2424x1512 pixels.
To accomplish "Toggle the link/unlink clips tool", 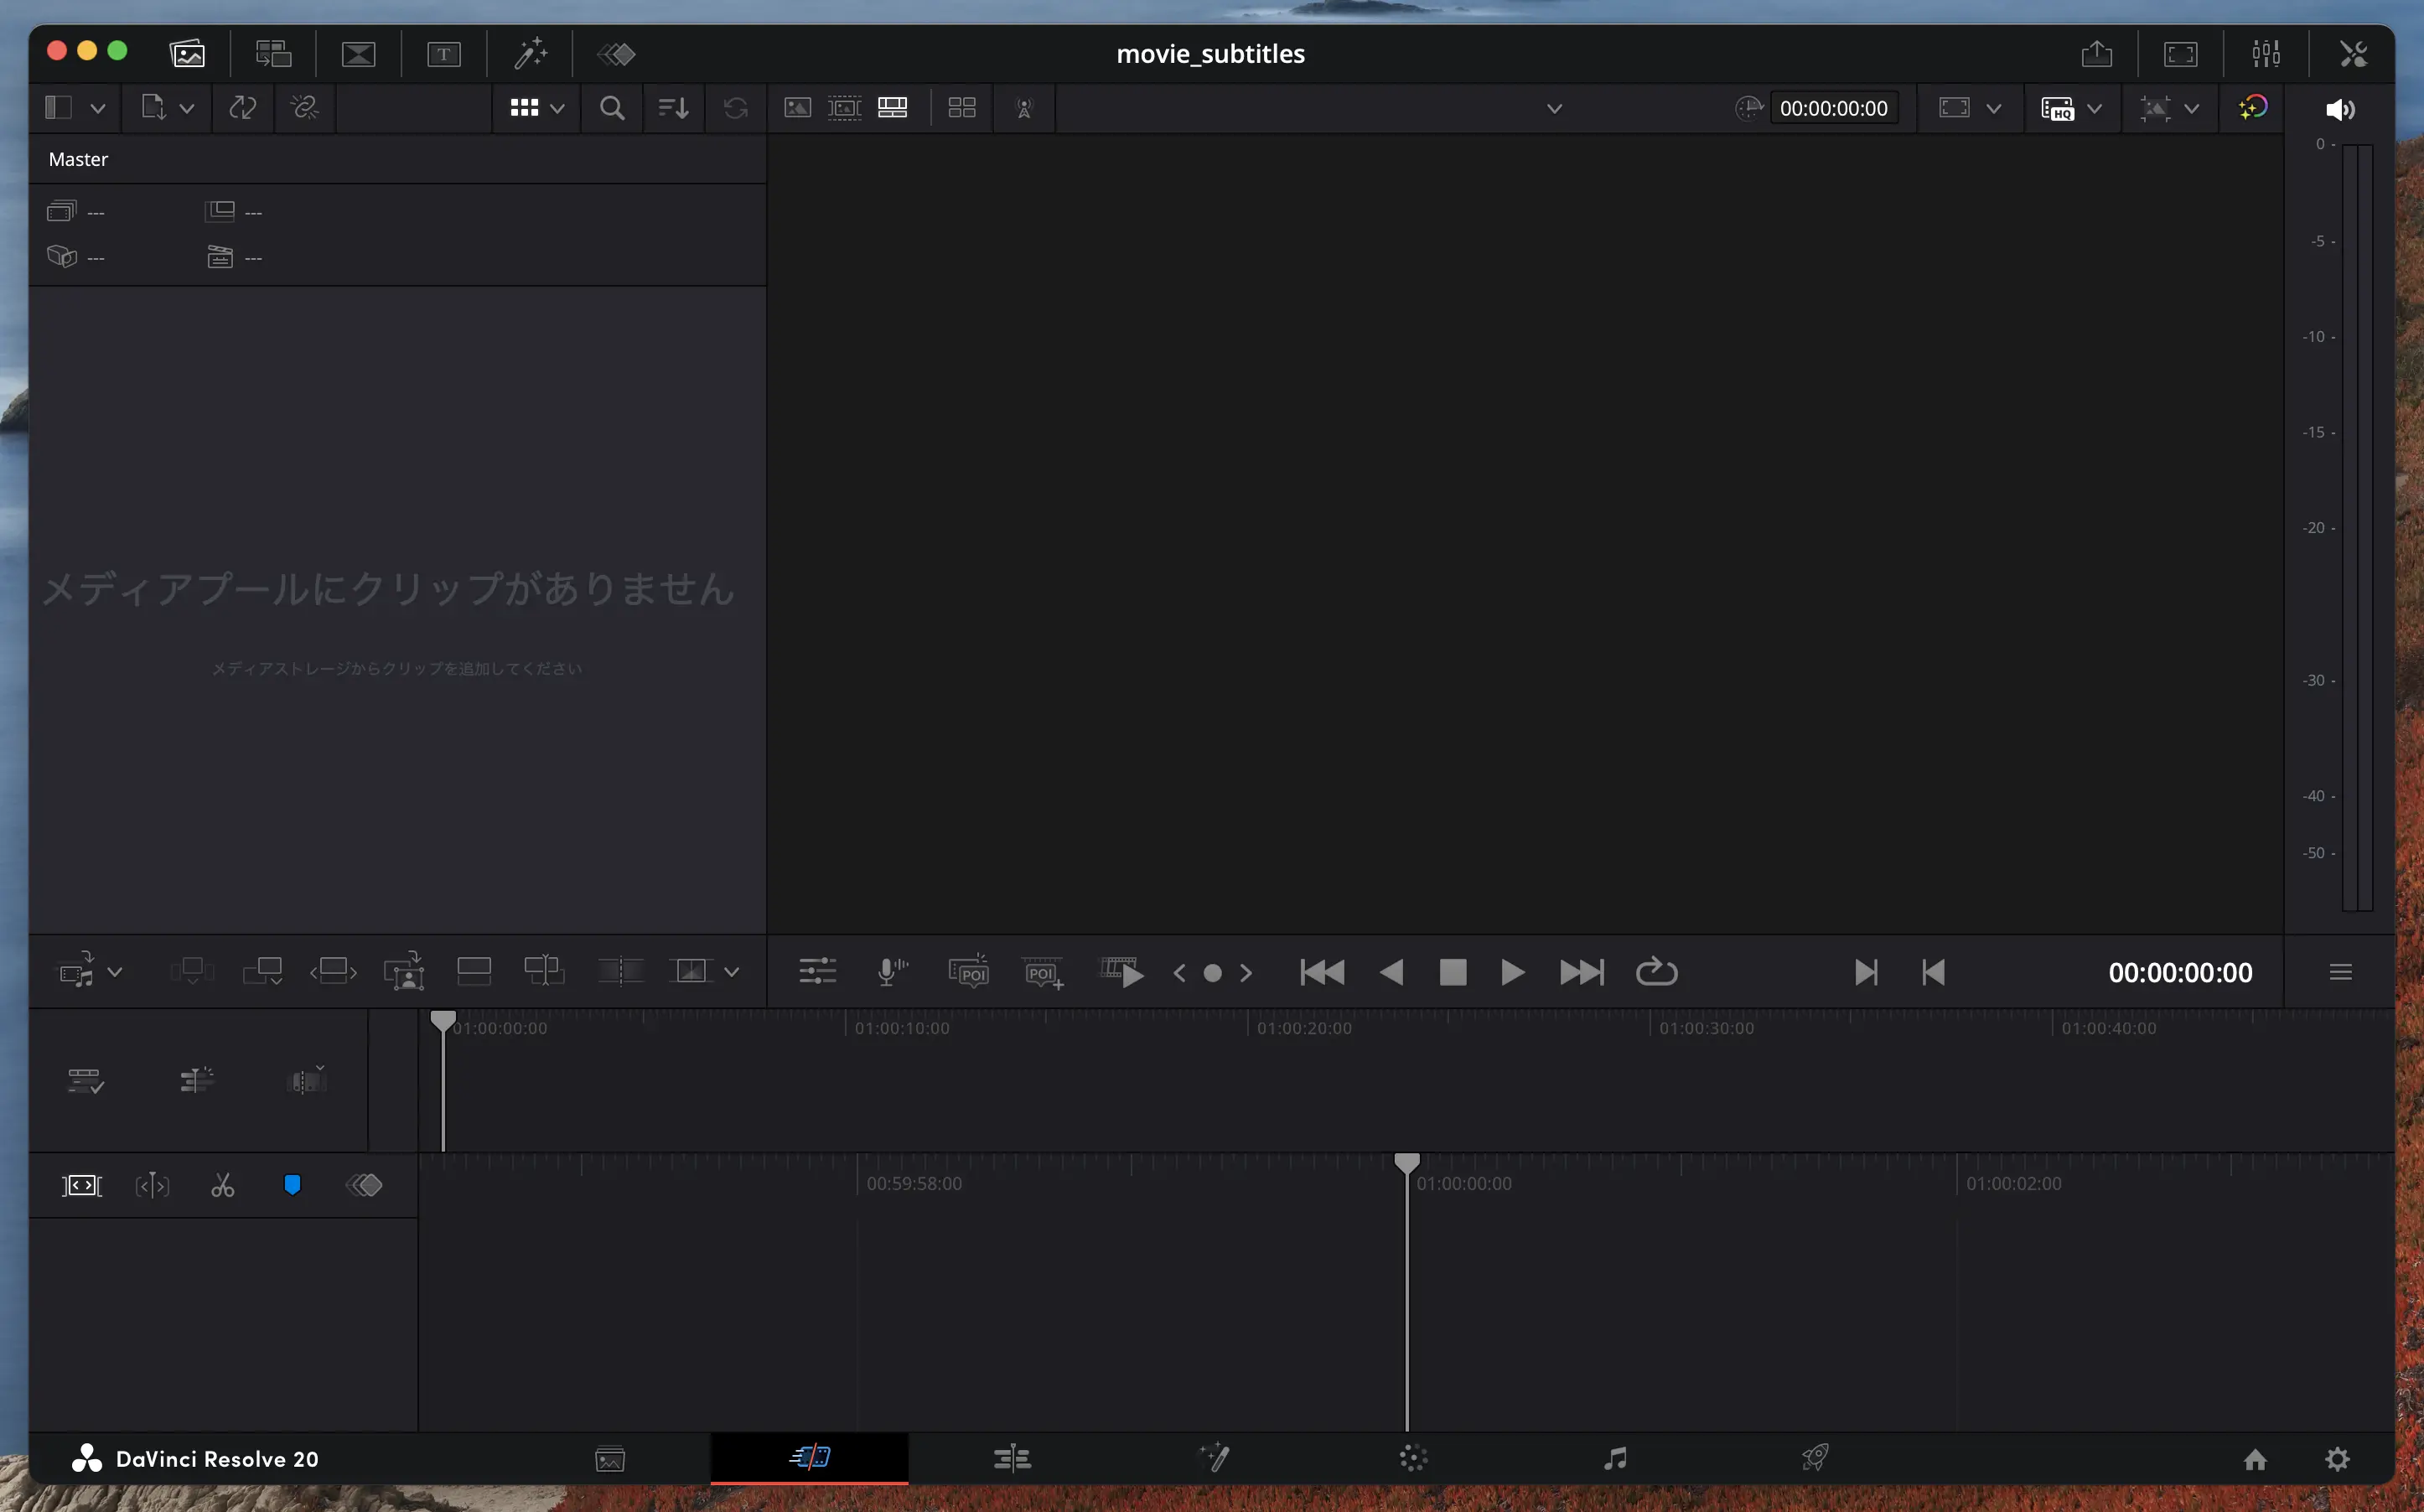I will click(x=304, y=108).
